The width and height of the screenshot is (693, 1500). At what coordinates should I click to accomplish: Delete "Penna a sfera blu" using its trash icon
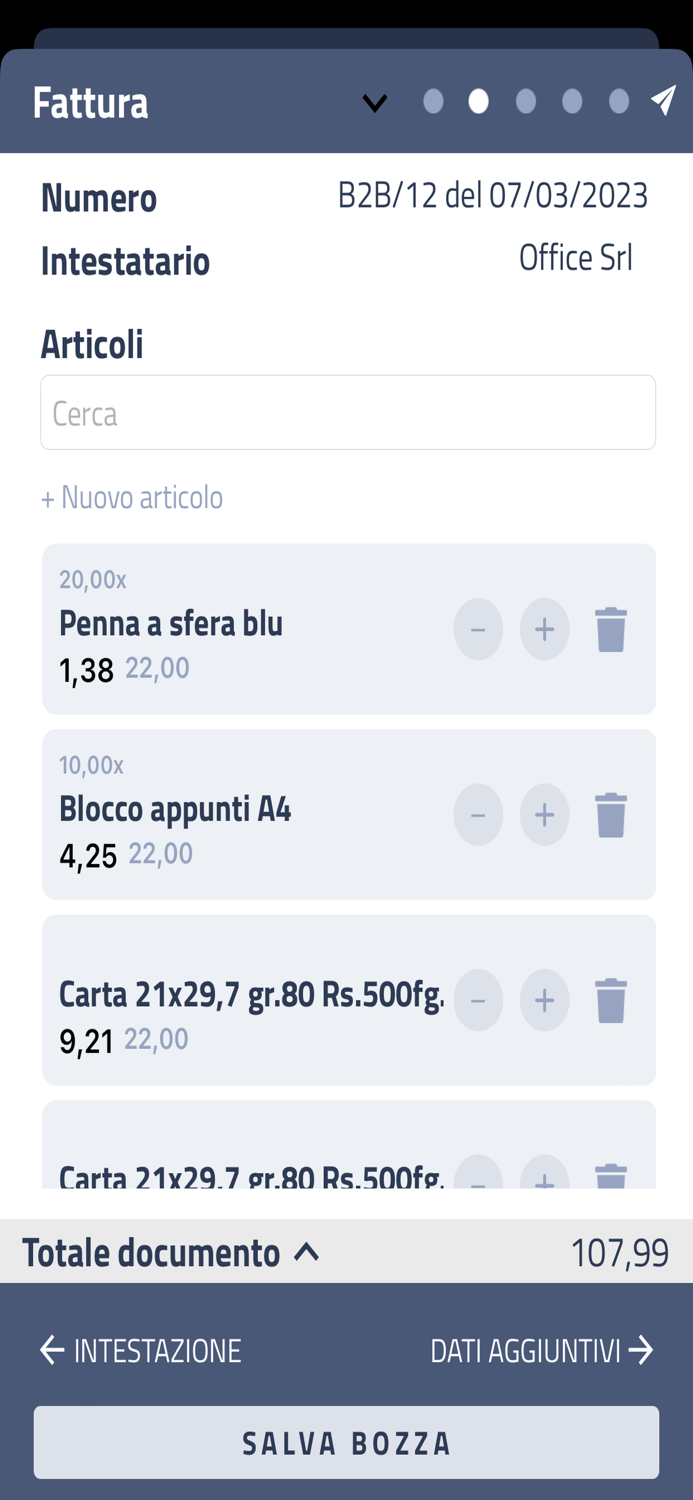point(611,629)
